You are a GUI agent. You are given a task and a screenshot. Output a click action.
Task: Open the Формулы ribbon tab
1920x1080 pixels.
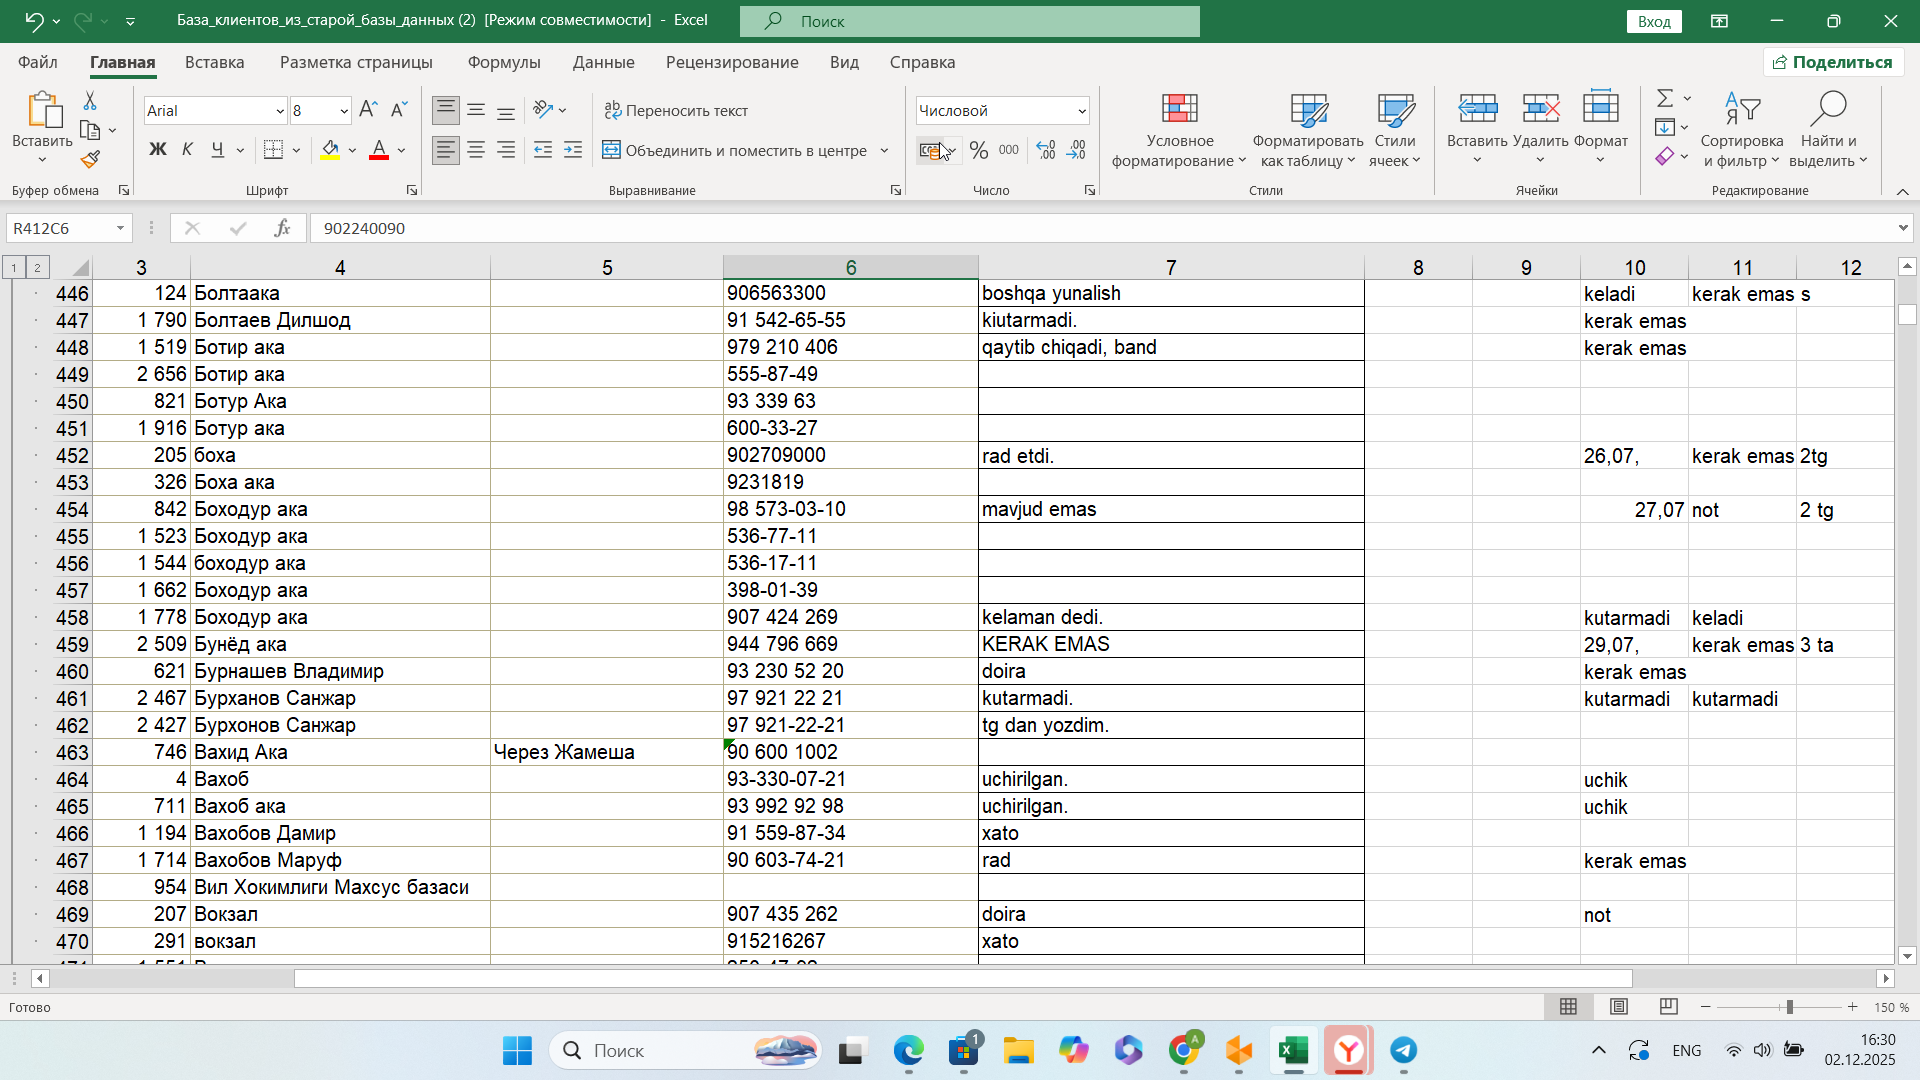click(x=503, y=62)
